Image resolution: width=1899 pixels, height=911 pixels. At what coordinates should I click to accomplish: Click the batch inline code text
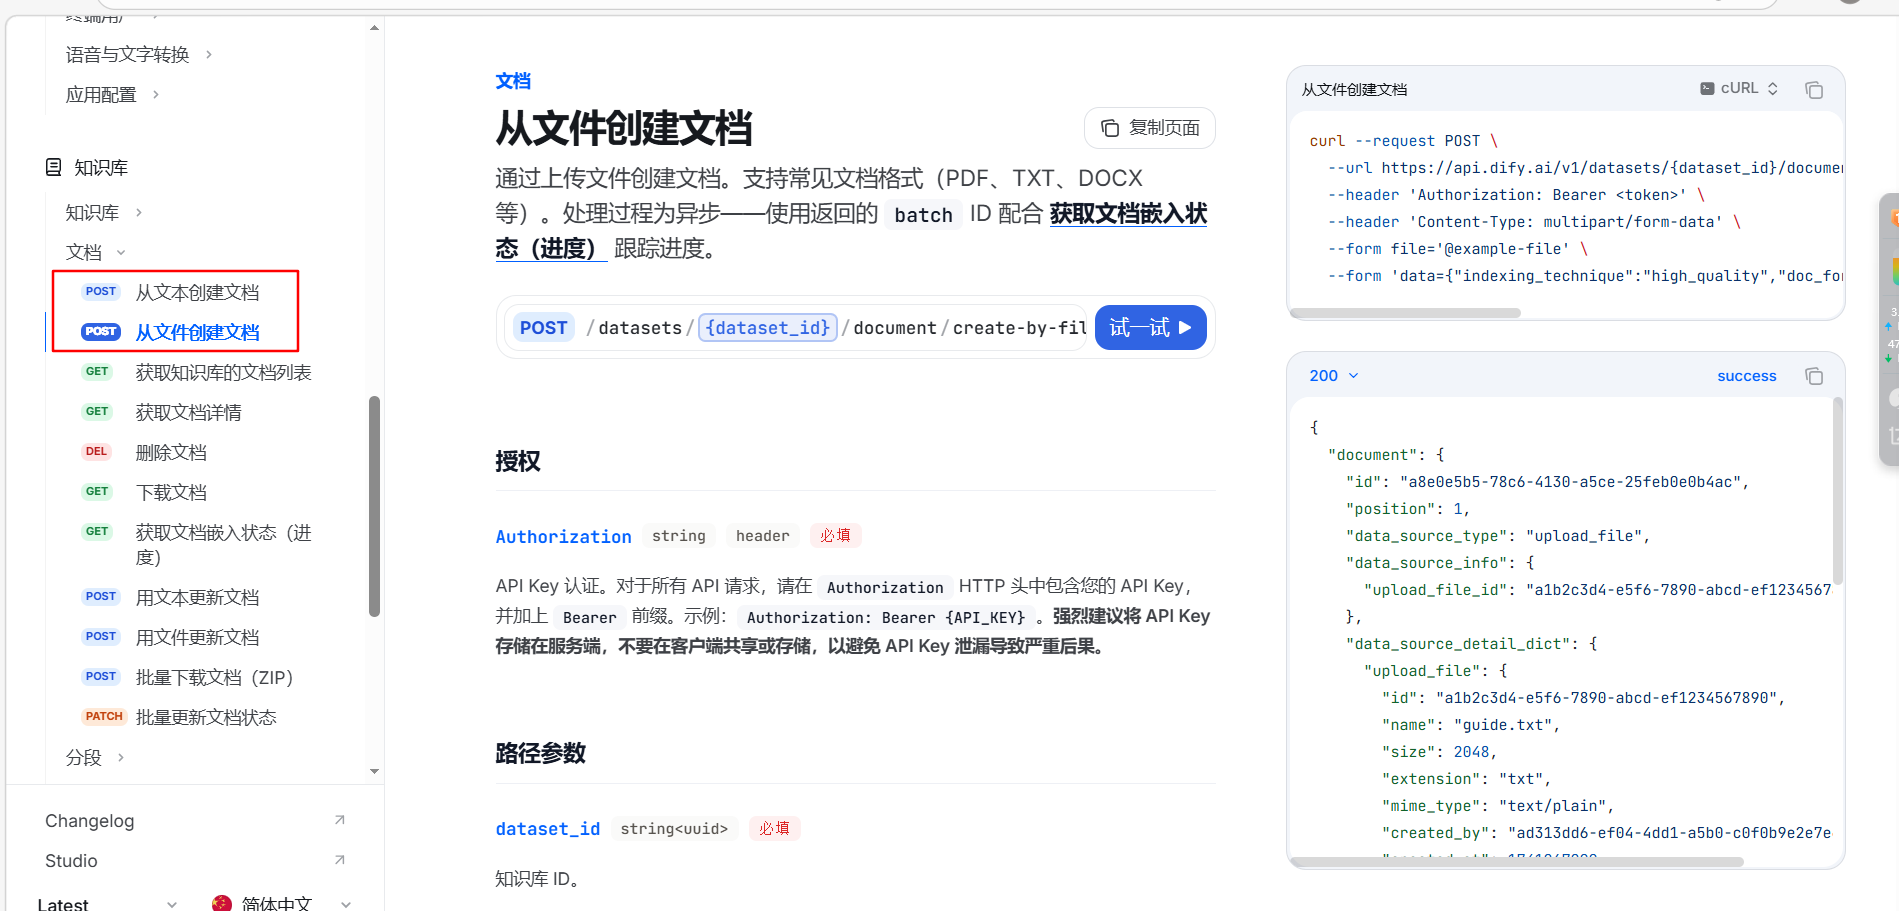point(923,215)
